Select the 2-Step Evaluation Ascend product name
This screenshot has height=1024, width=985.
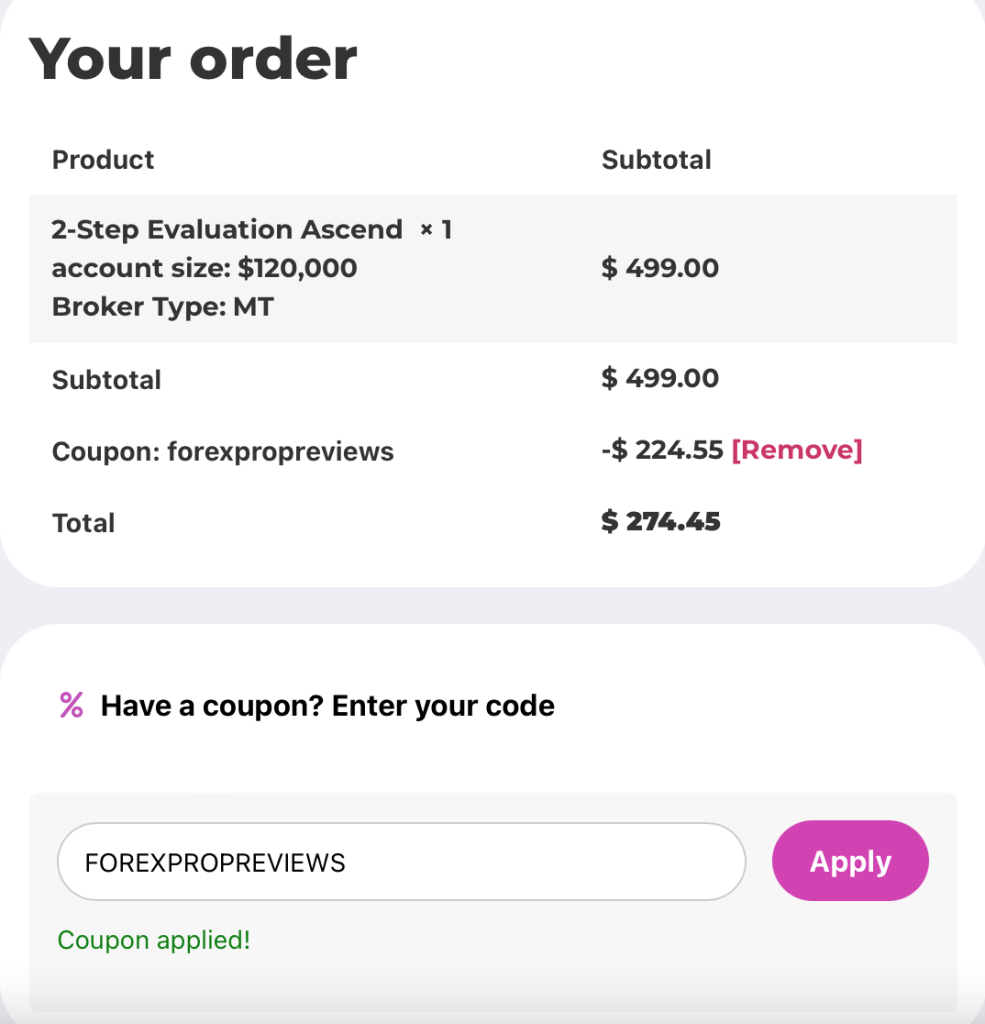coord(227,230)
